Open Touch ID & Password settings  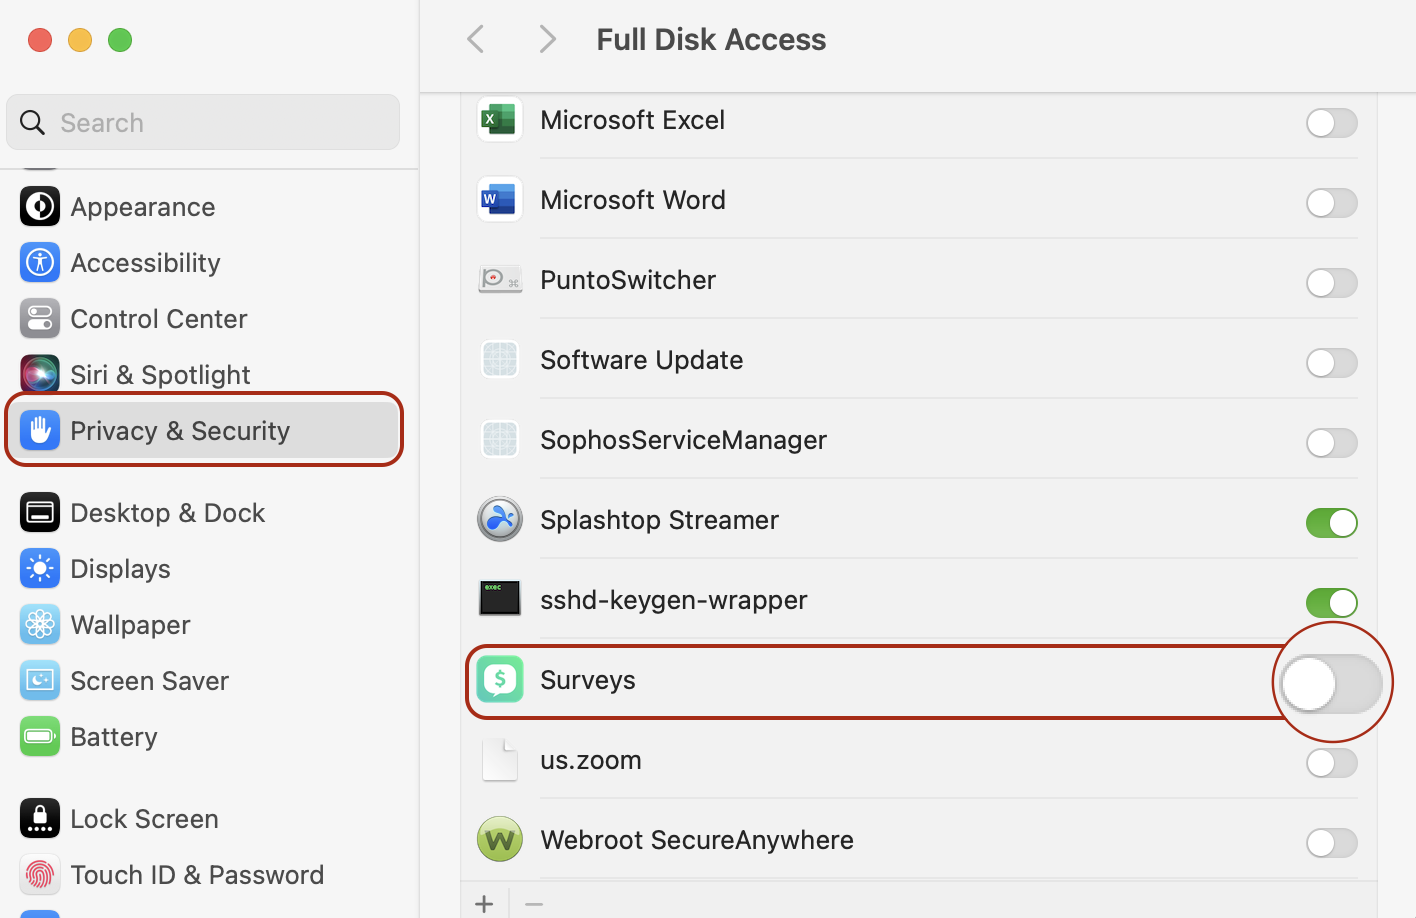click(203, 875)
